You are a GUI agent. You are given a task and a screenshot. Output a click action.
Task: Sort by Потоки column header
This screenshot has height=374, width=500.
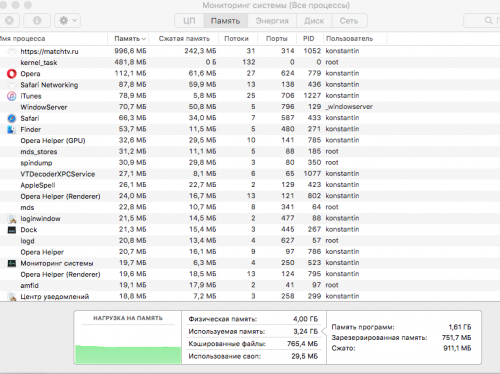tap(237, 39)
